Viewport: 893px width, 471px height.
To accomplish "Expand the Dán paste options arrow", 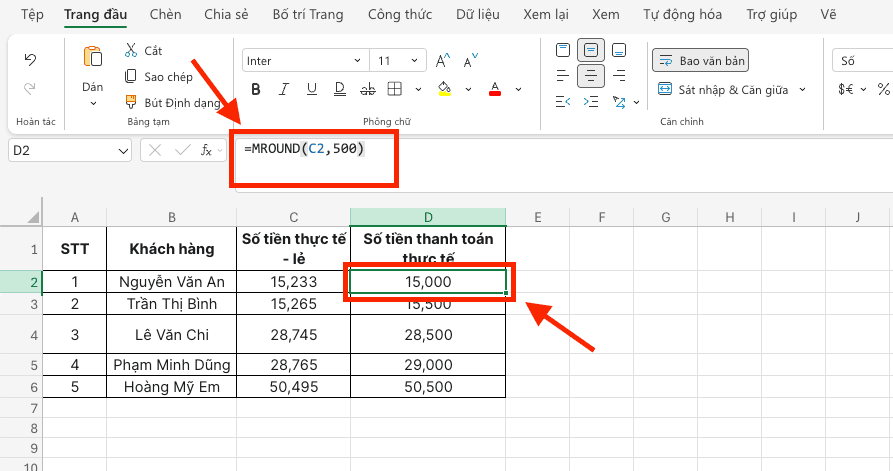I will coord(93,104).
